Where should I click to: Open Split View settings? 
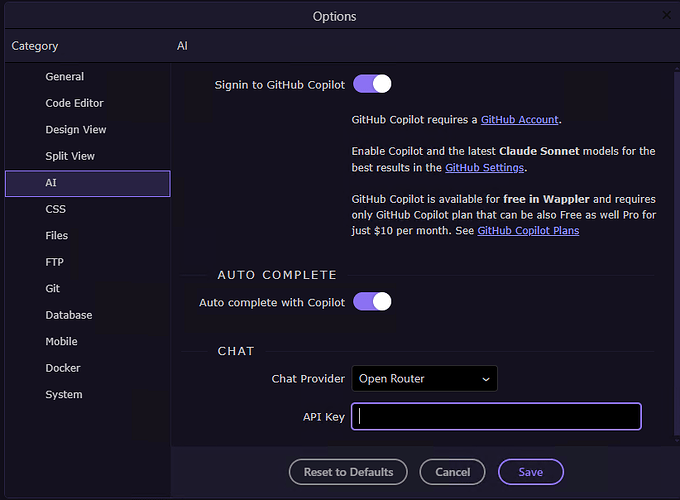coord(88,156)
